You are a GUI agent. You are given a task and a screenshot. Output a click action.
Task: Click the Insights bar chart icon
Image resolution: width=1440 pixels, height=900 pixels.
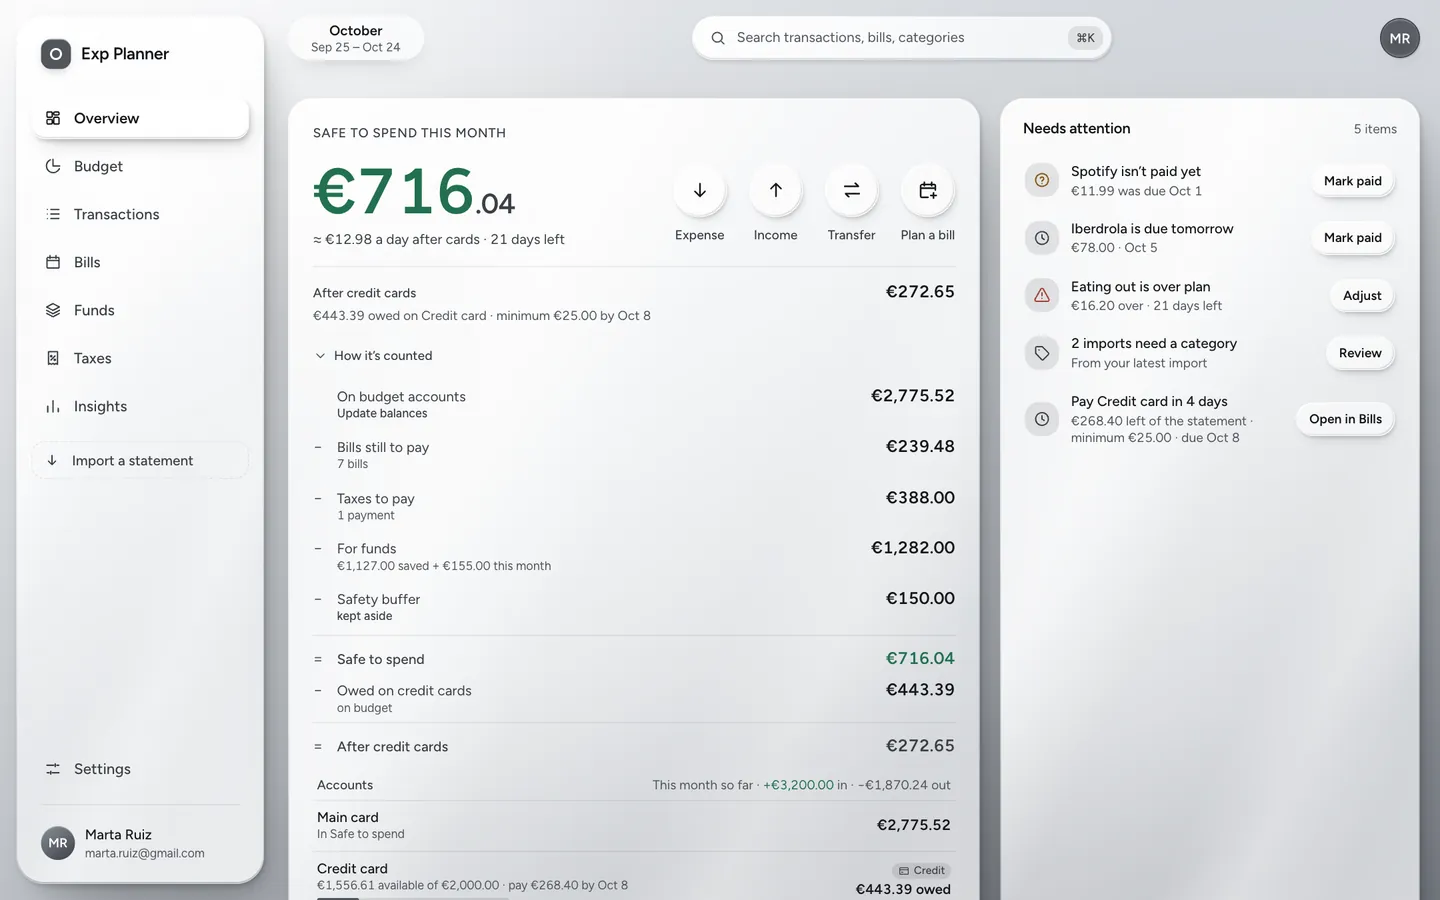[x=53, y=406]
